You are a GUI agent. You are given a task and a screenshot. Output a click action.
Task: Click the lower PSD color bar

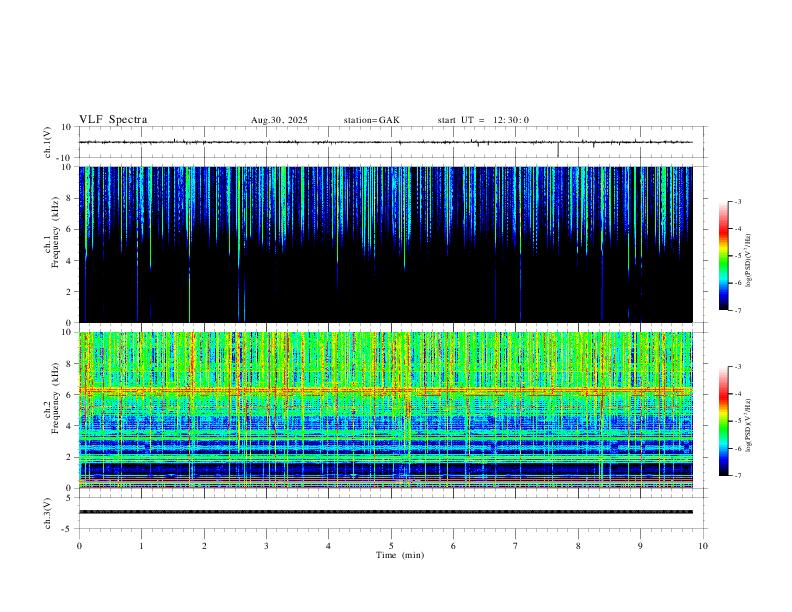pos(724,421)
